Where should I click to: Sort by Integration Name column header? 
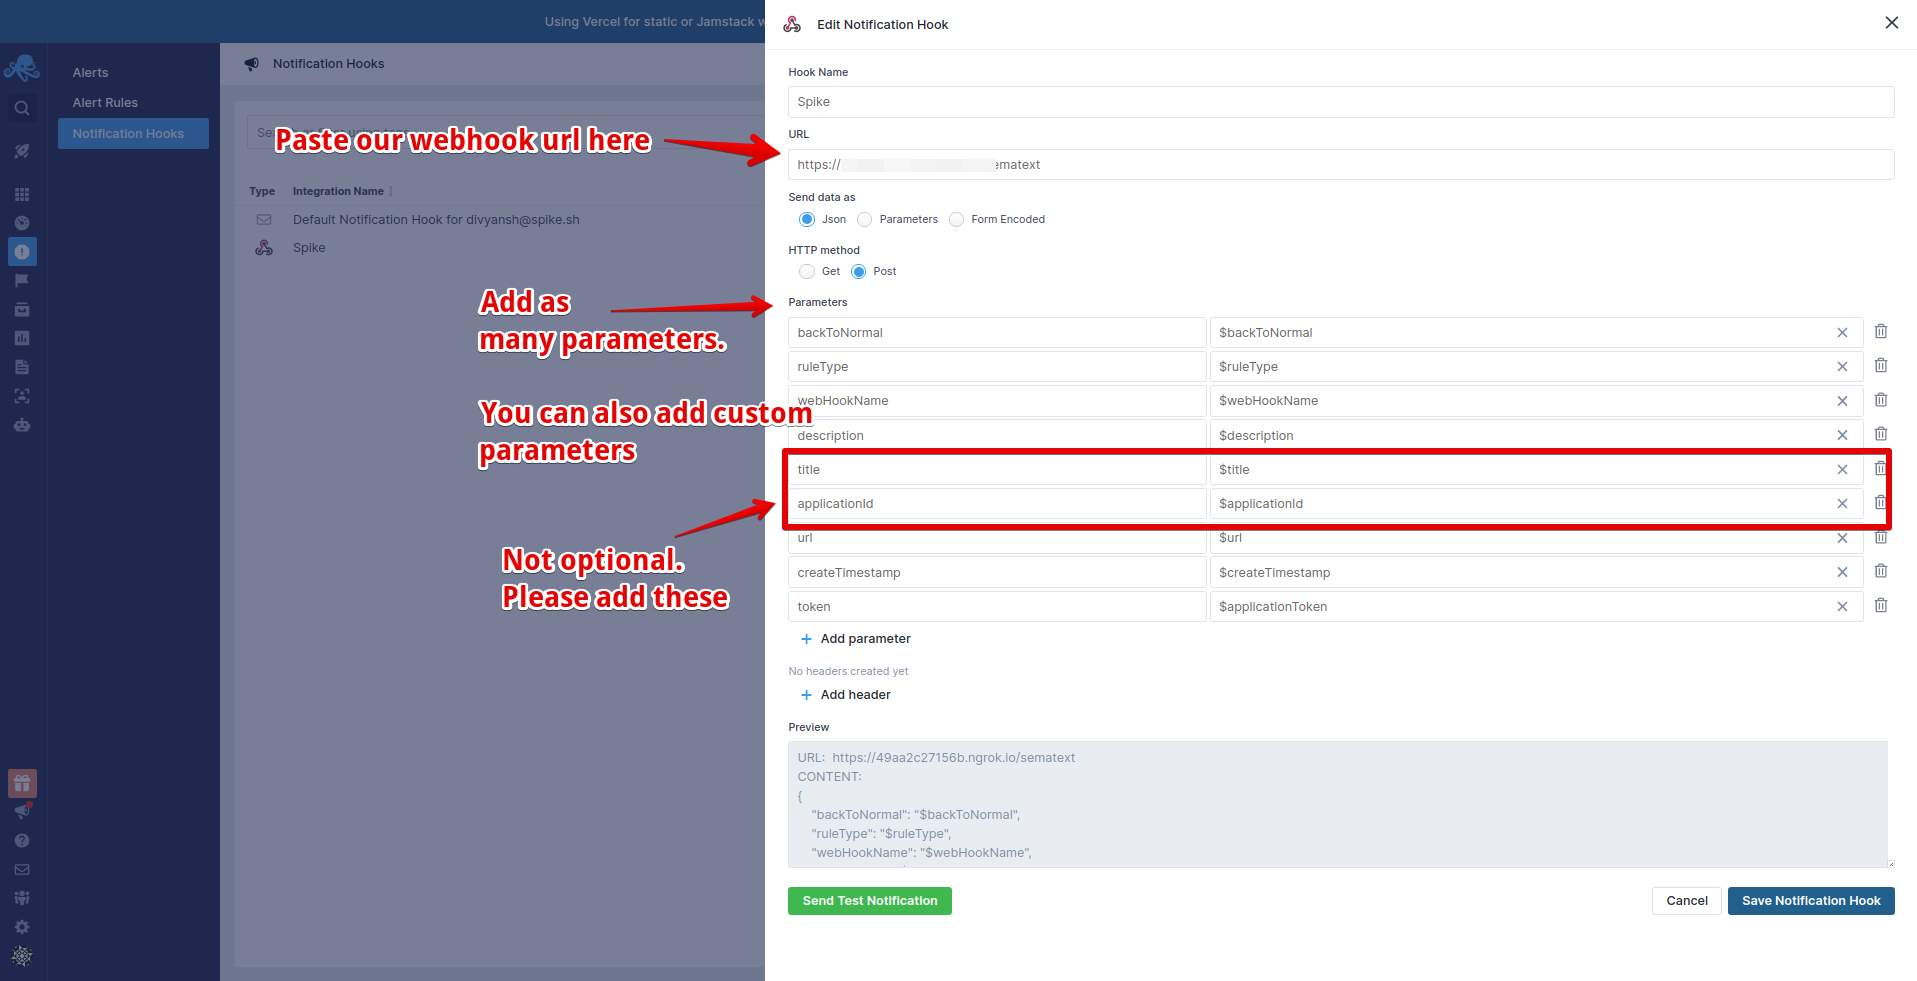click(x=338, y=191)
